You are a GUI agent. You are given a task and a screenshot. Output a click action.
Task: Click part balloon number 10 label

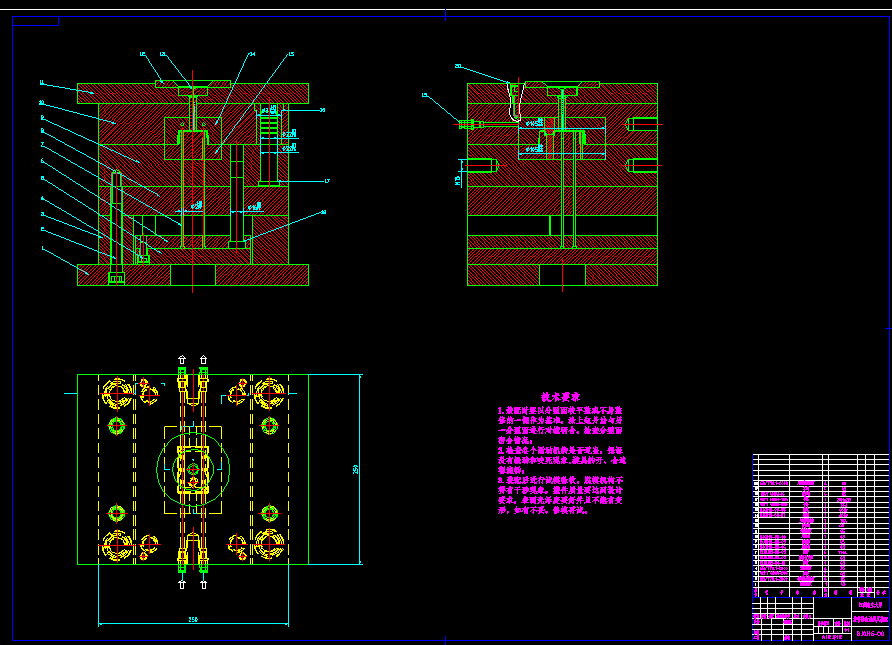(x=42, y=102)
